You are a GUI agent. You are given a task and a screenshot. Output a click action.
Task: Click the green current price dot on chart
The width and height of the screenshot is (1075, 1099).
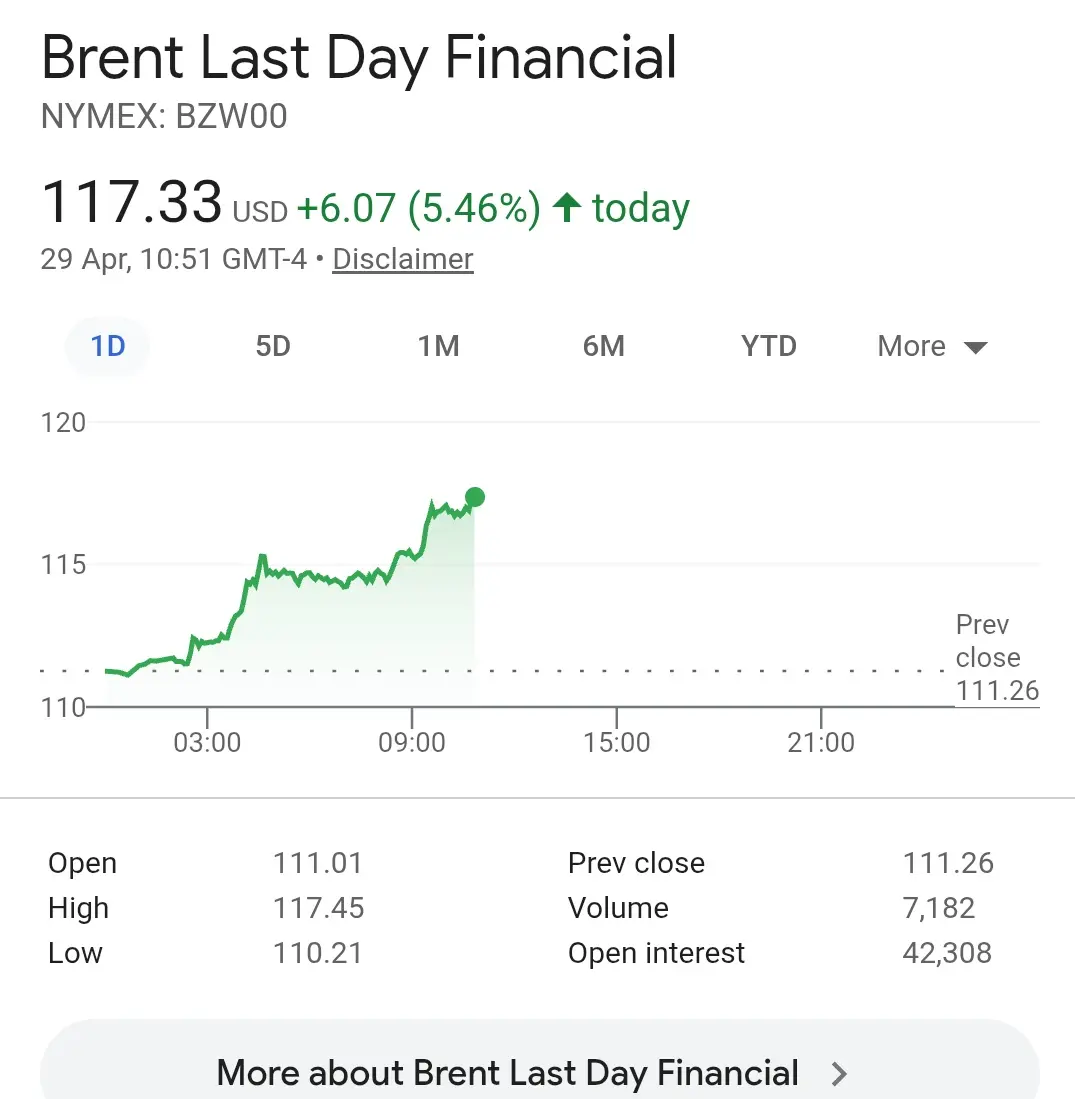click(x=475, y=497)
